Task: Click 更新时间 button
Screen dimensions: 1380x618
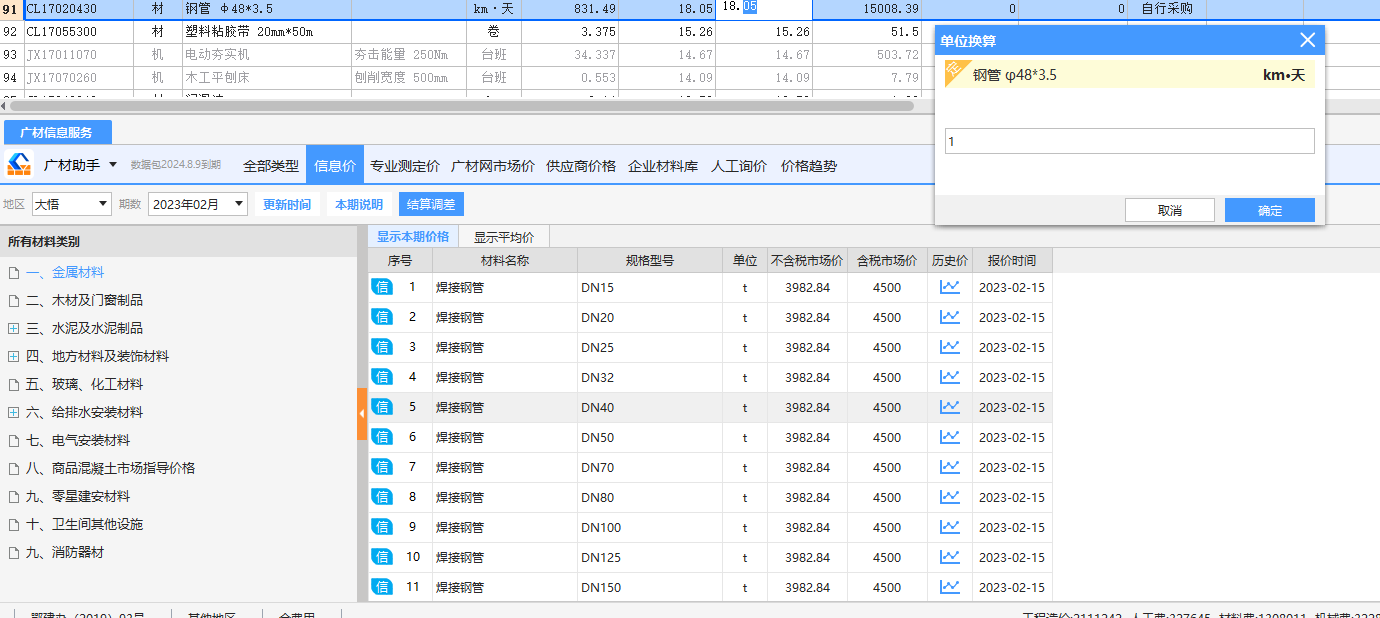Action: point(287,204)
